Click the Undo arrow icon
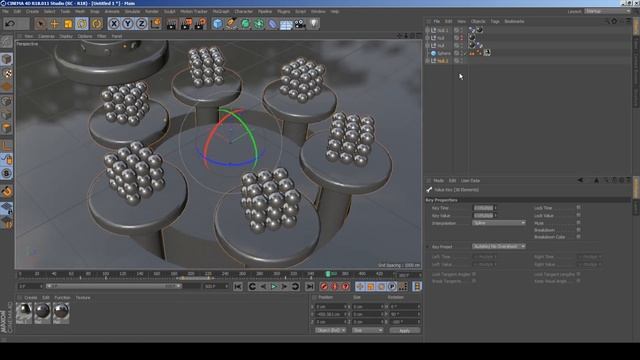 [11, 24]
